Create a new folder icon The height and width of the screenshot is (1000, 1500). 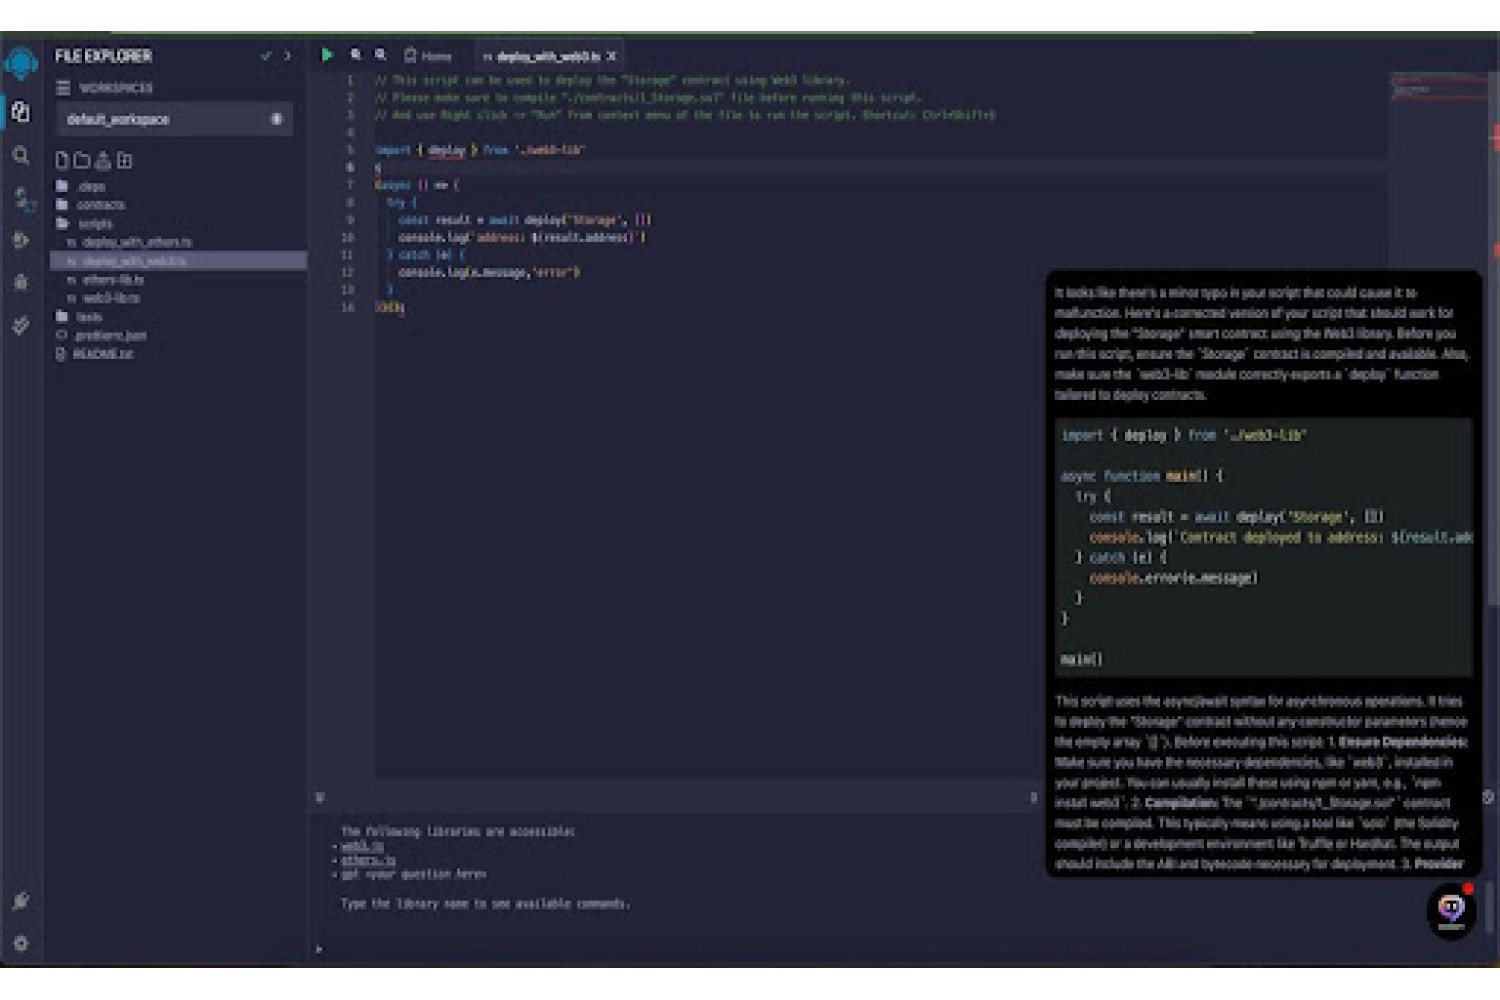pos(82,160)
